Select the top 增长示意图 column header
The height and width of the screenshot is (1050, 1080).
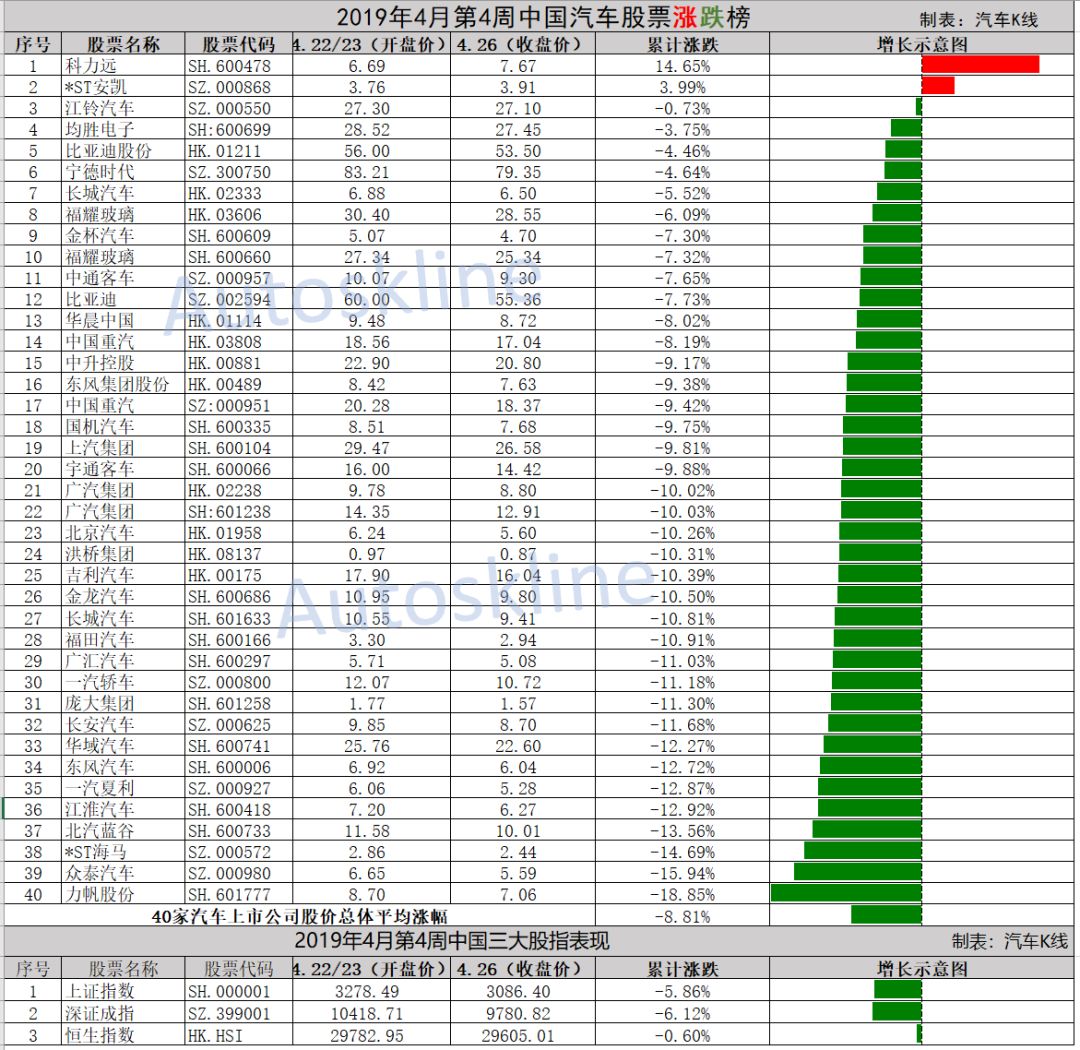click(x=922, y=45)
